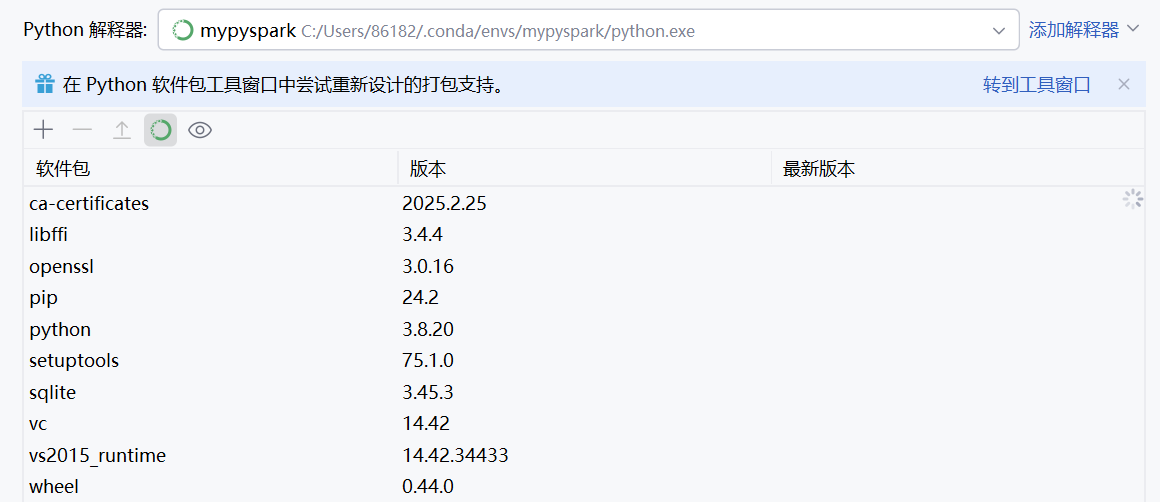Click version 2025.2.25 cell

tap(444, 203)
